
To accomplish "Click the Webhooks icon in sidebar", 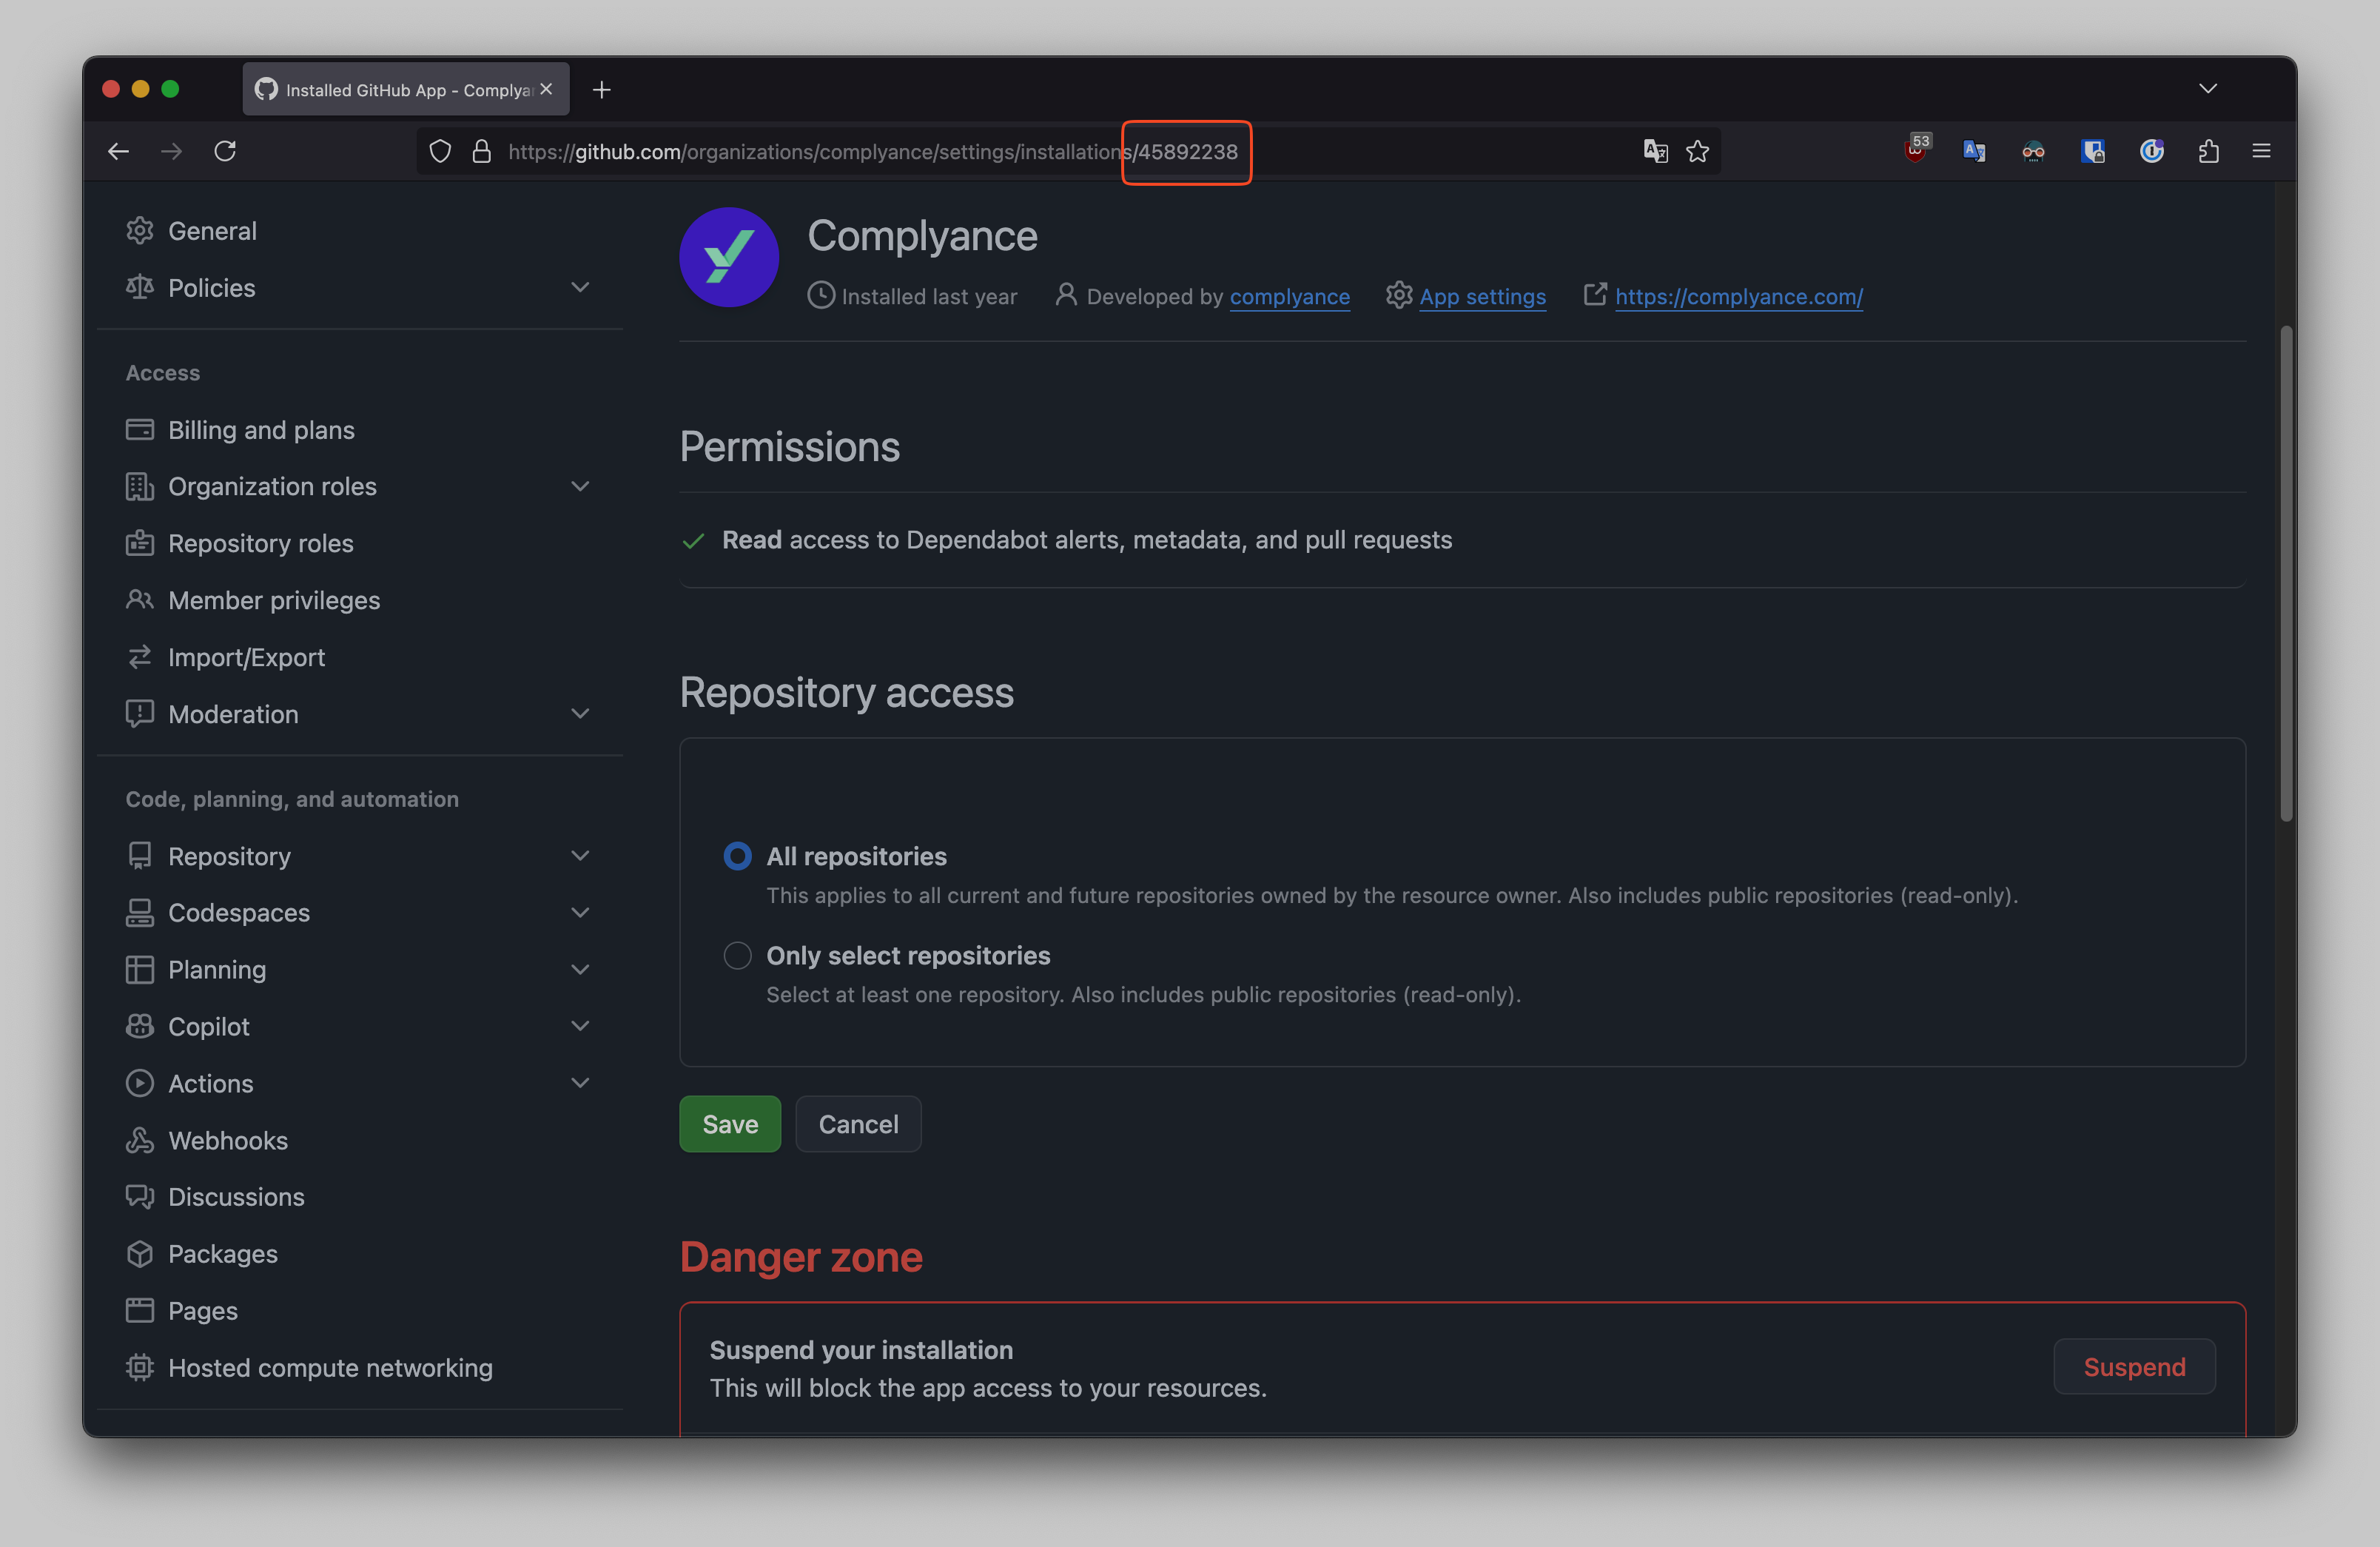I will (x=140, y=1140).
